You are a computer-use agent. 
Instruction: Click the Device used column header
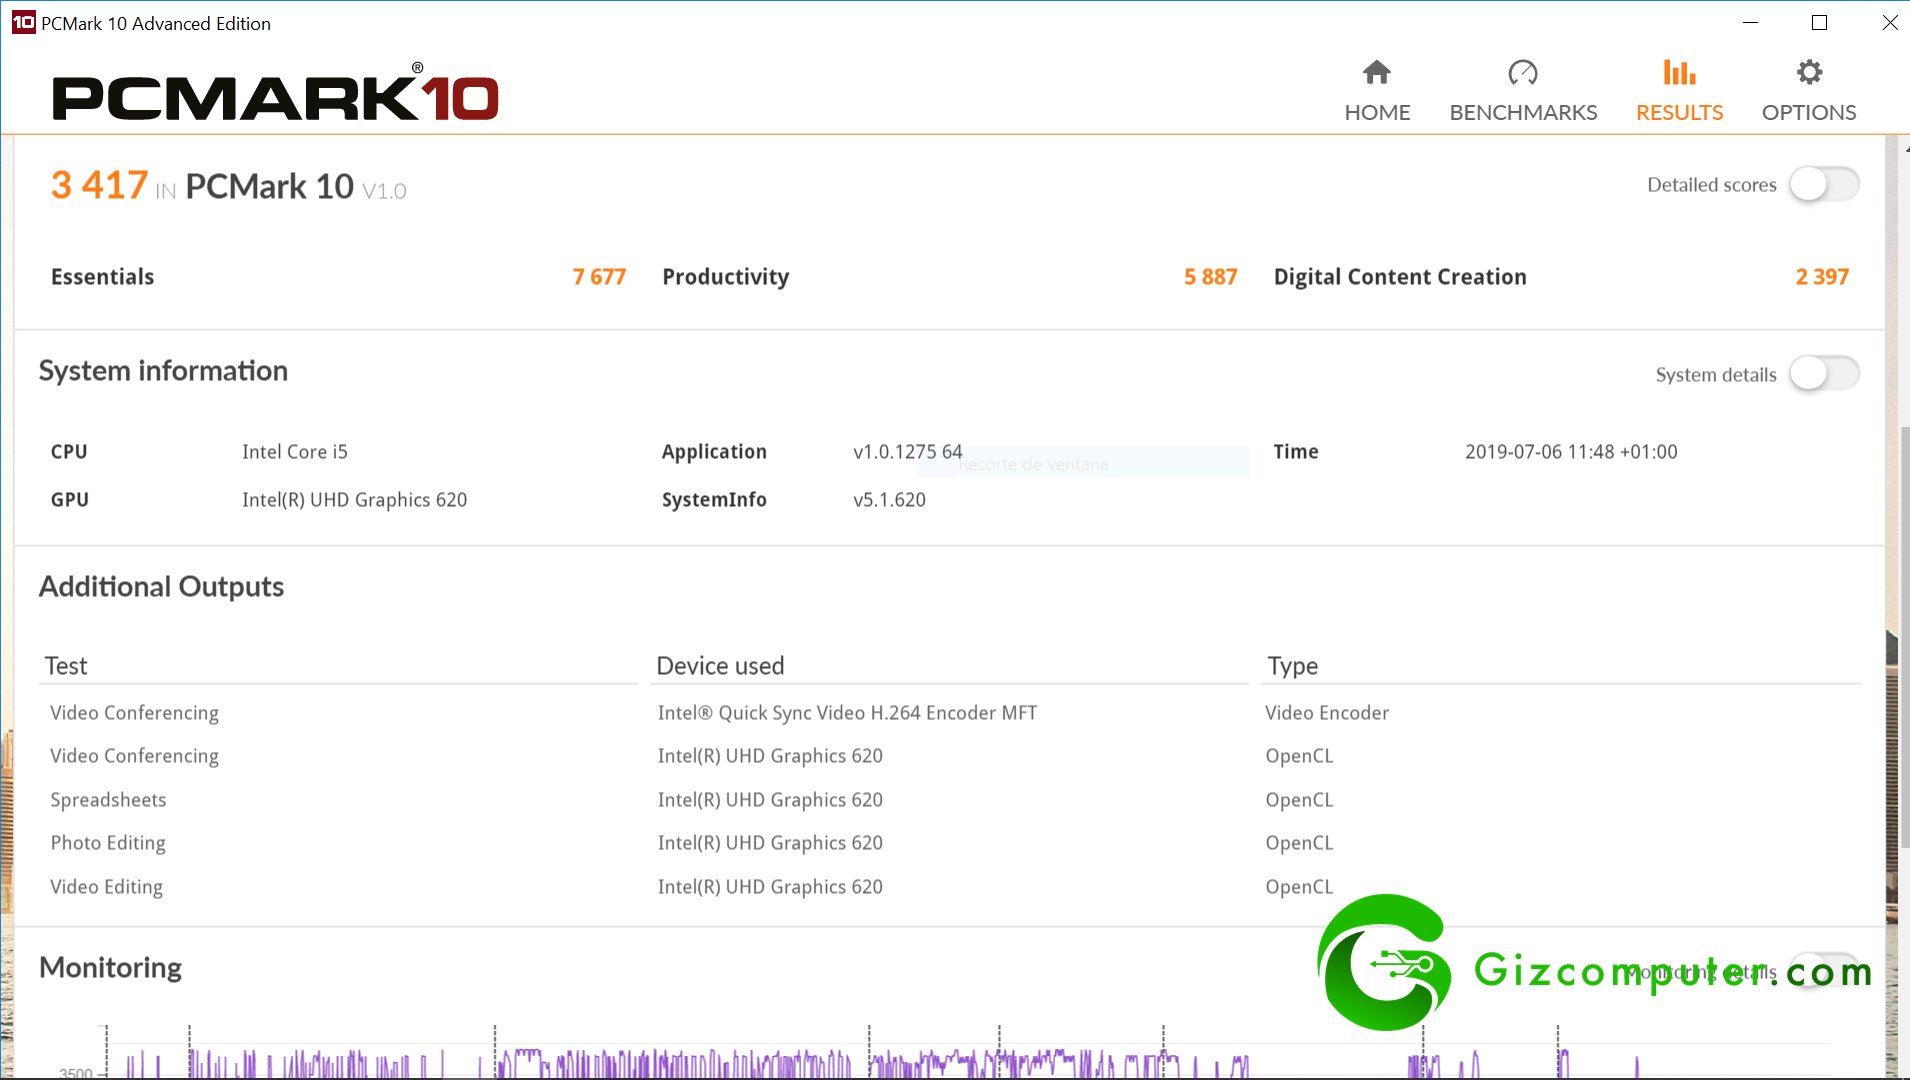(x=720, y=666)
